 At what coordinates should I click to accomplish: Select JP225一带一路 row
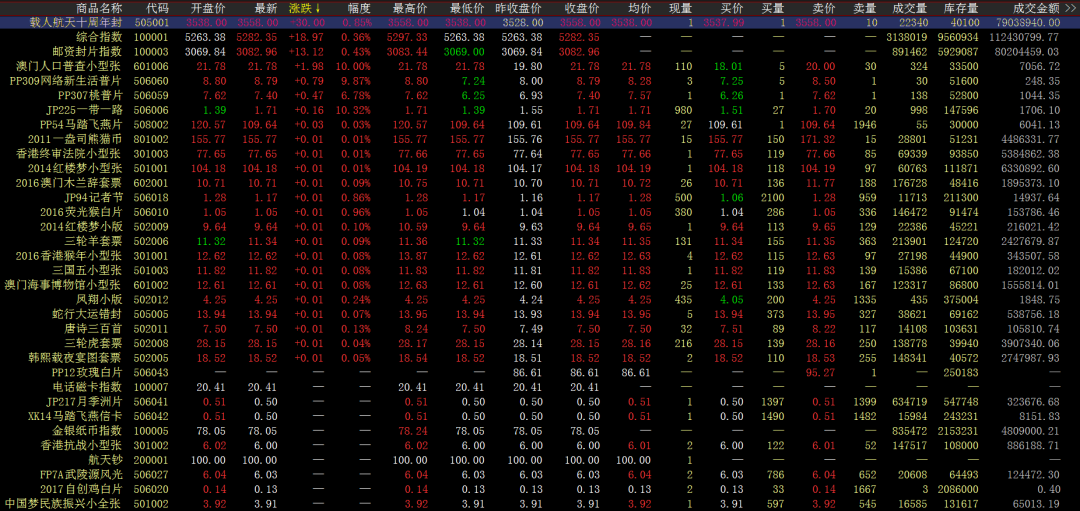click(x=540, y=110)
